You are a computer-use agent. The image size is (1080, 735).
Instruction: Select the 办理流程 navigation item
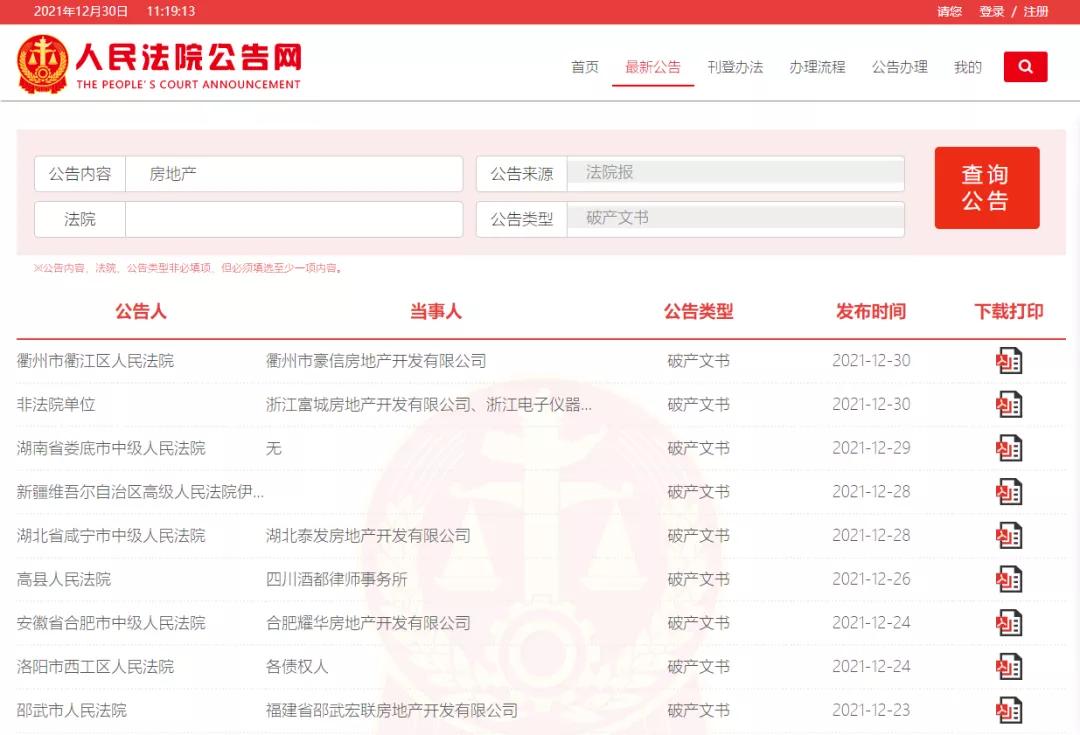coord(818,67)
